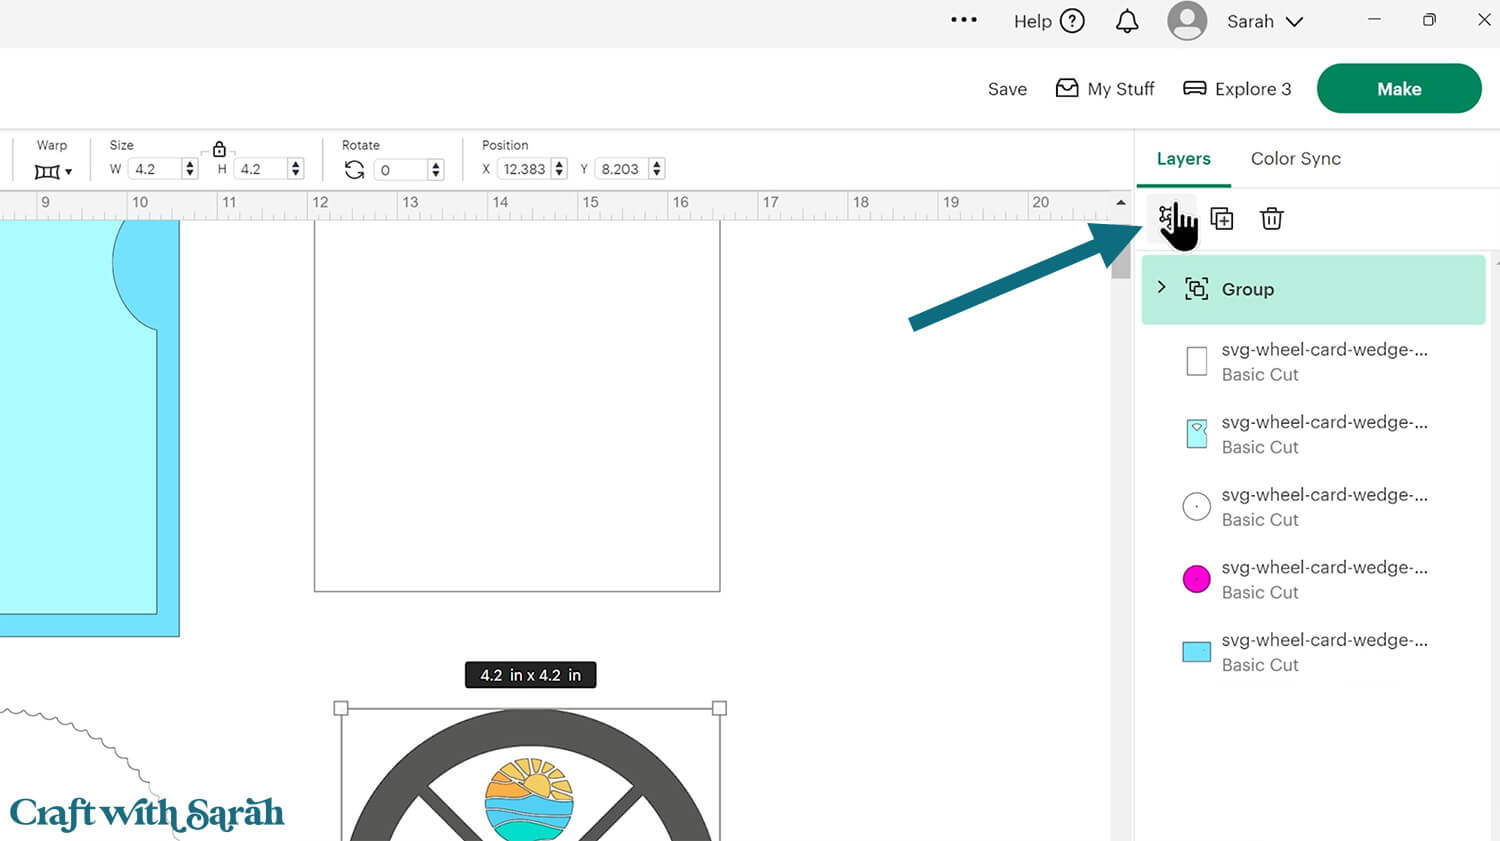Viewport: 1500px width, 841px height.
Task: Click the Ungroup icon in Layers panel
Action: click(x=1167, y=217)
